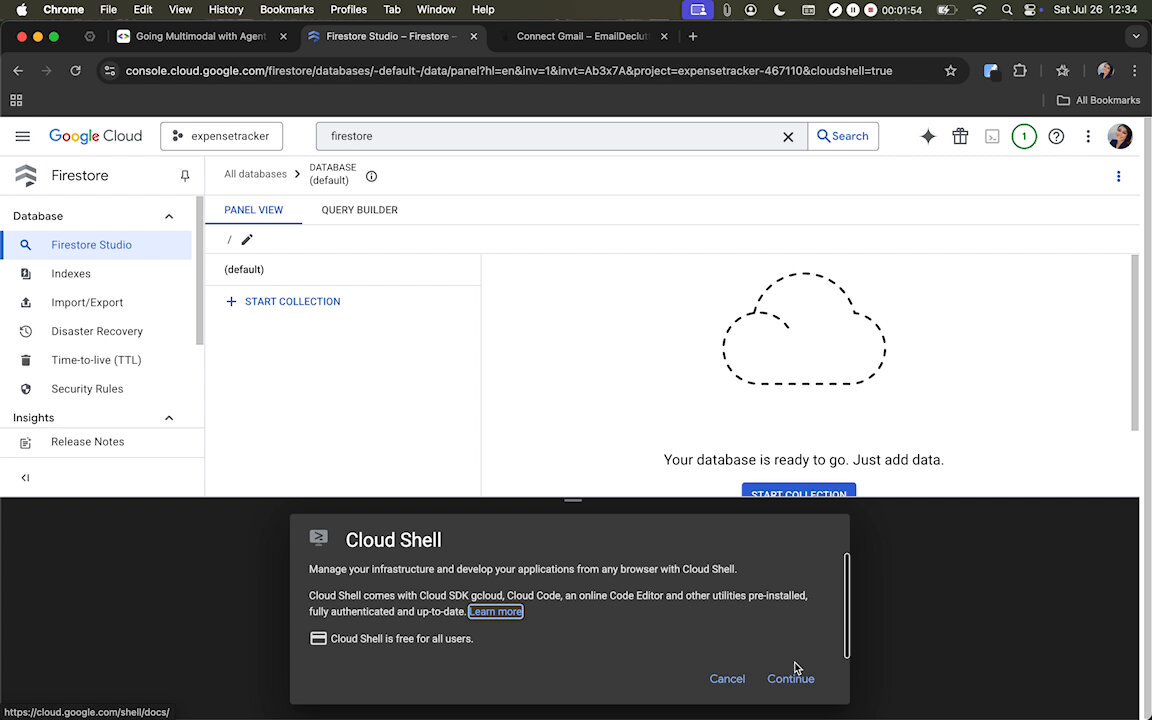Collapse the Database section
1152x720 pixels.
tap(169, 216)
